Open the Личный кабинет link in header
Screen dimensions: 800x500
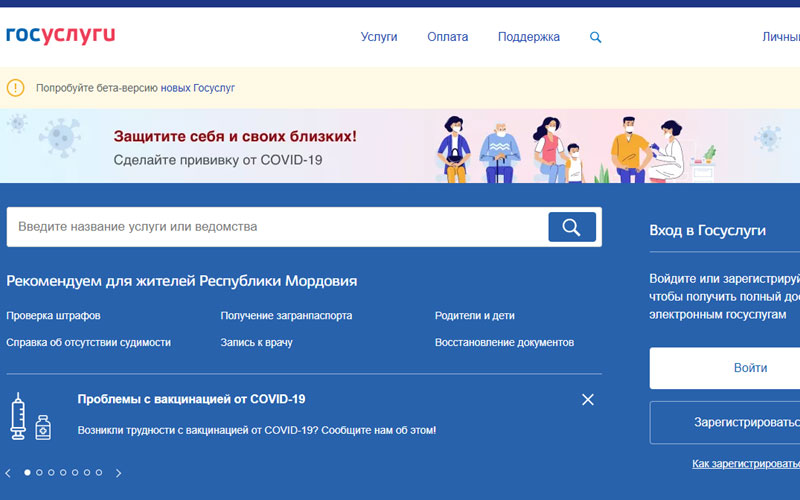point(781,37)
